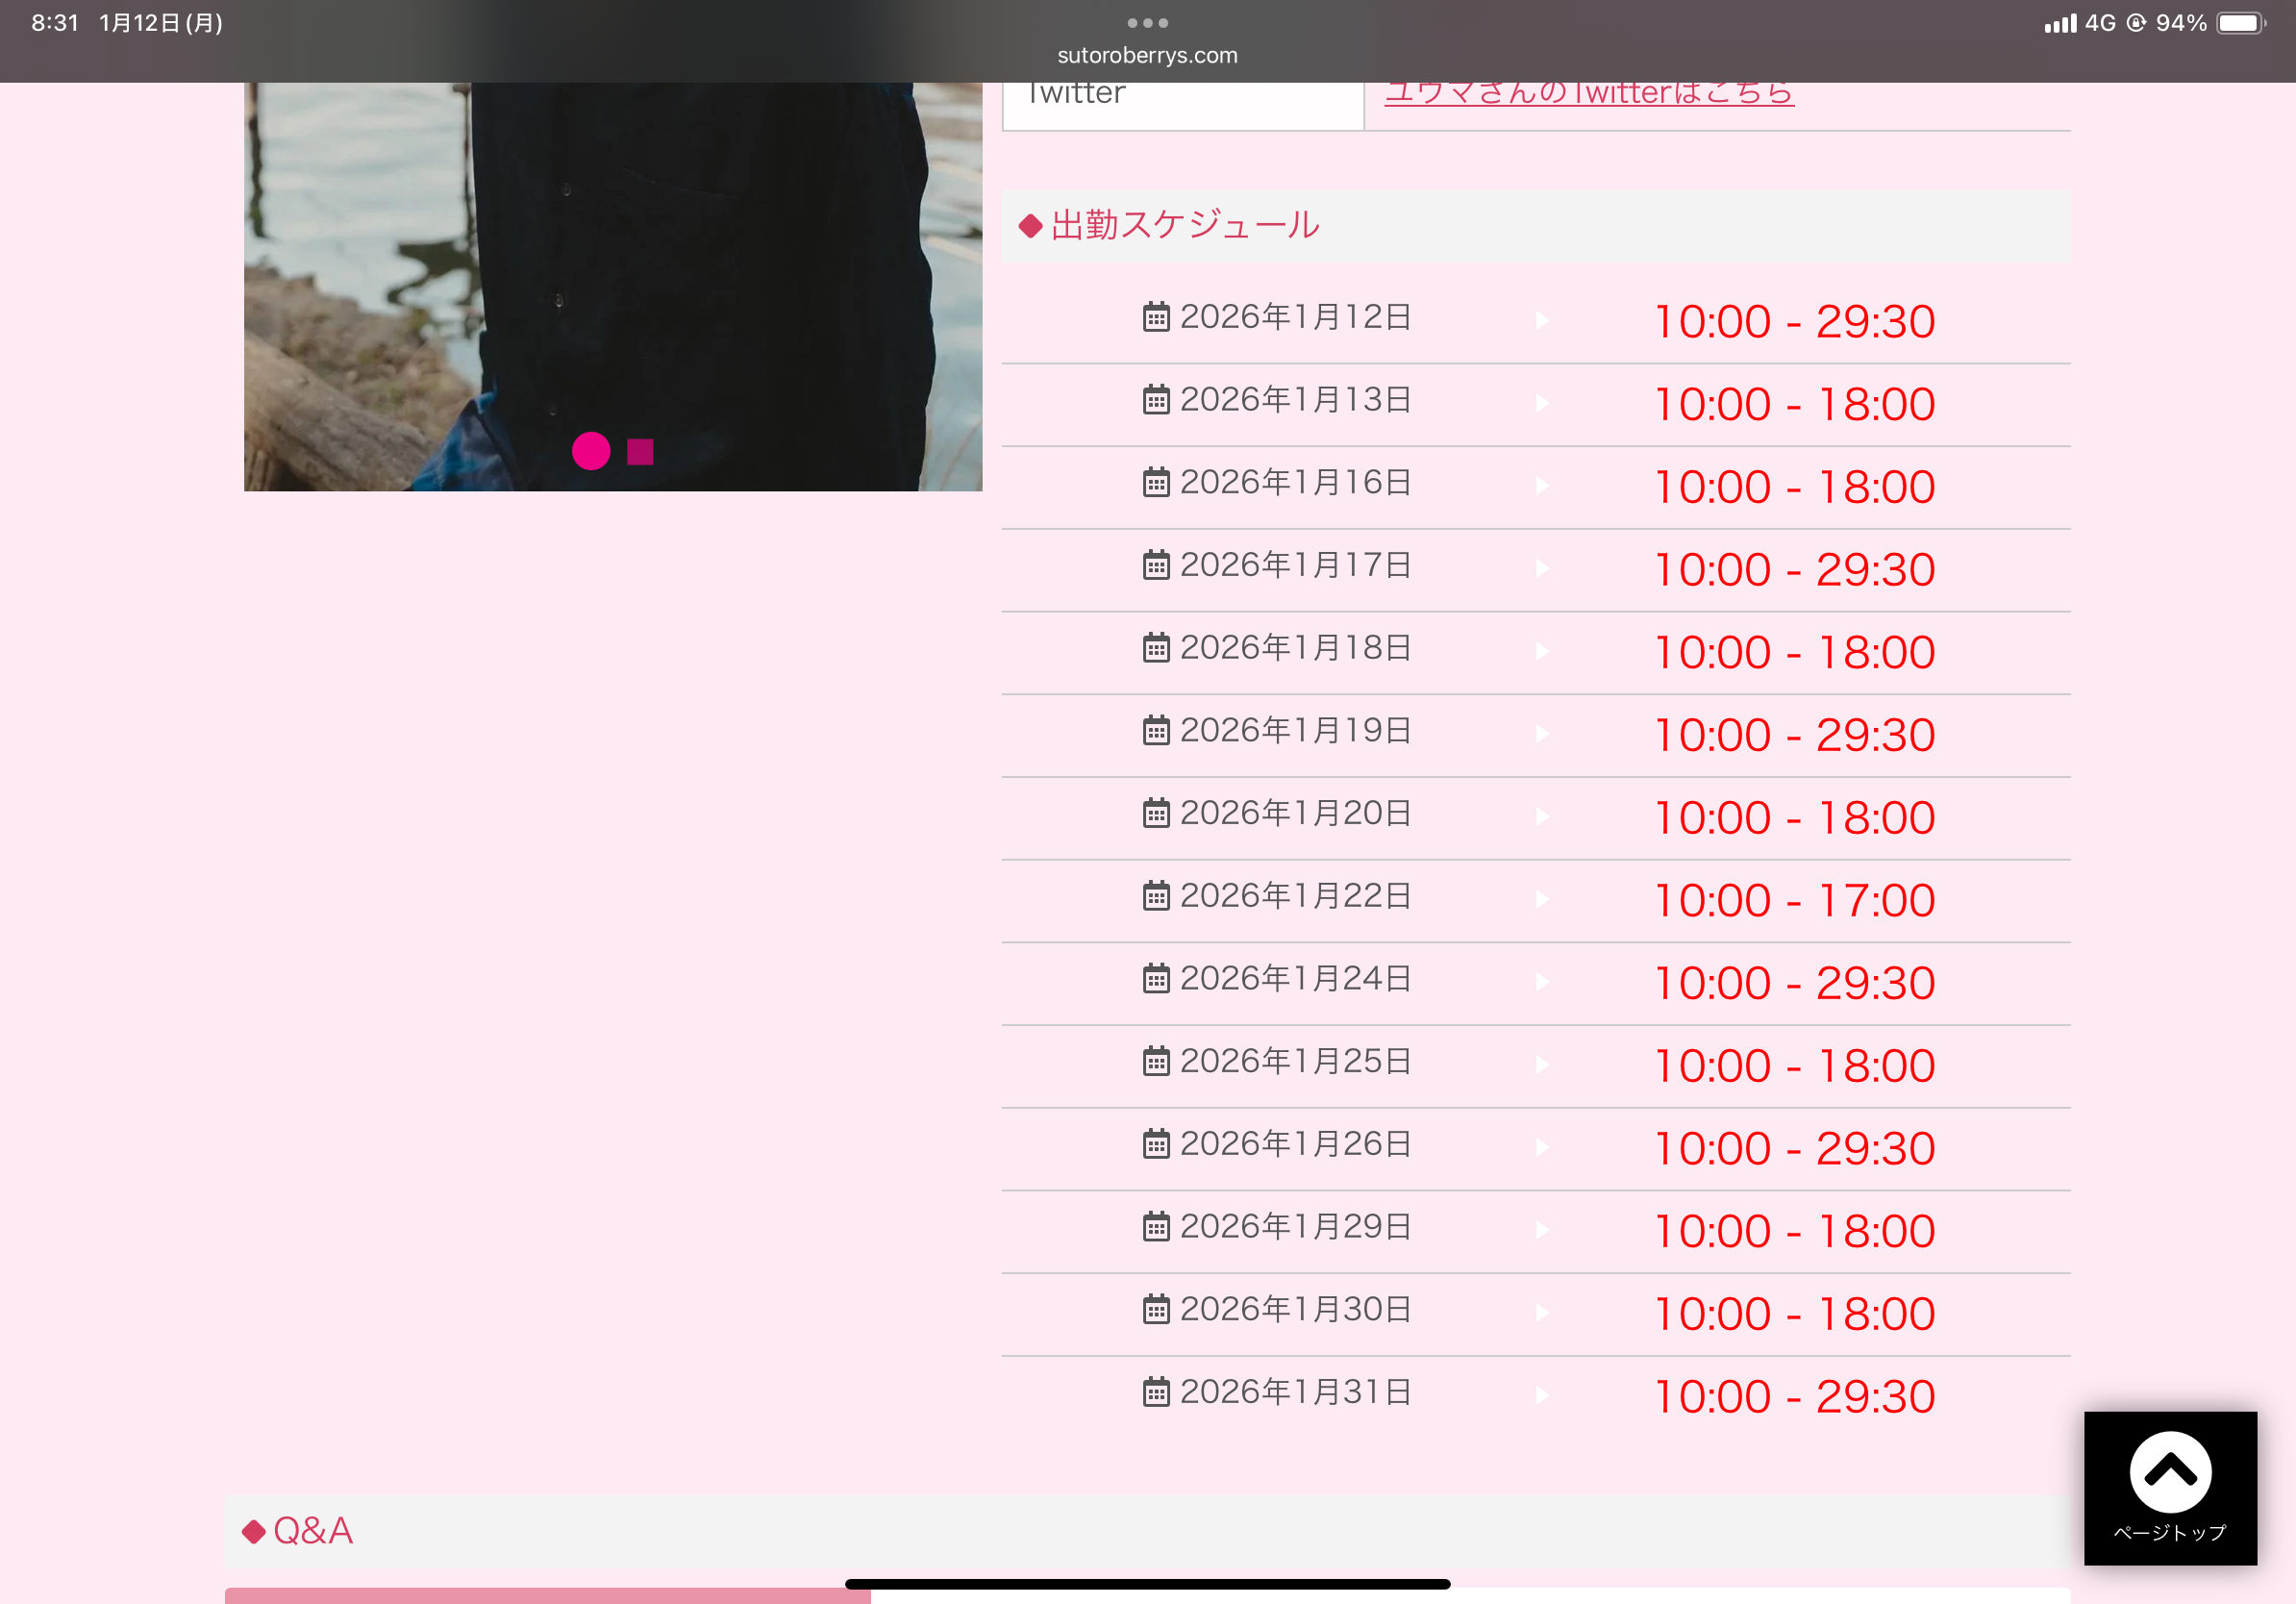Tap the cellular signal bars icon
Viewport: 2296px width, 1604px height.
coord(2060,23)
